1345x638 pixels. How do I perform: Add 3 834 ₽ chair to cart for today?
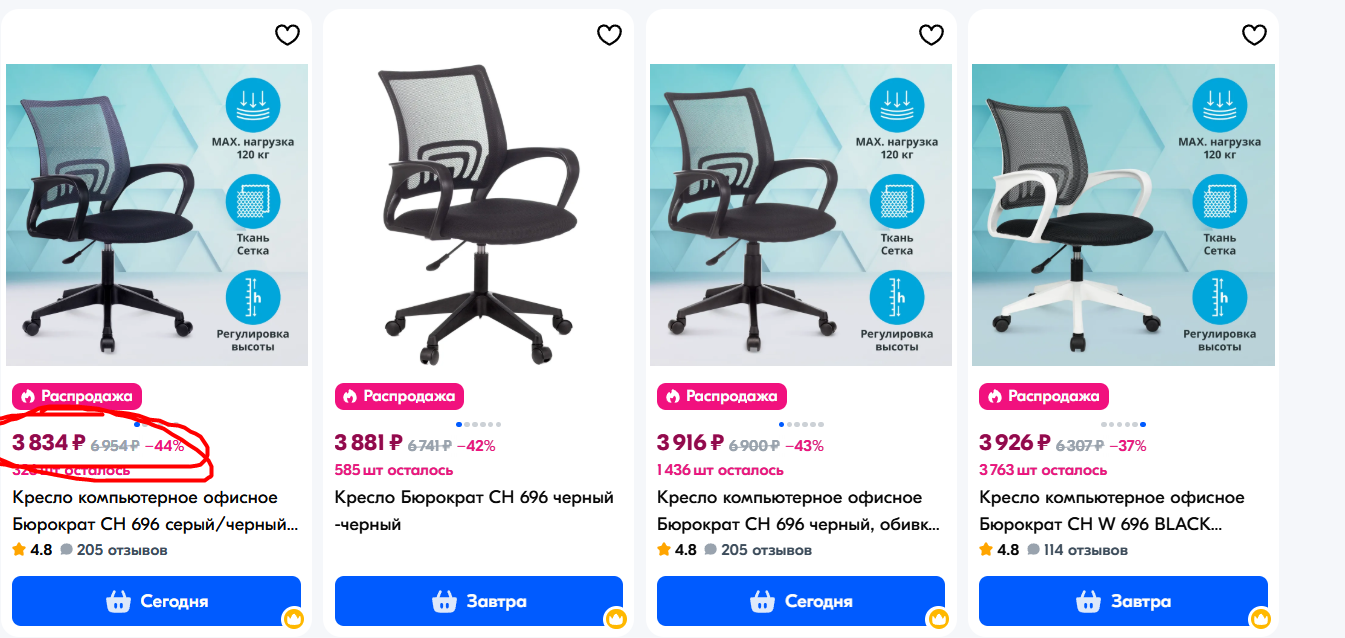coord(156,601)
